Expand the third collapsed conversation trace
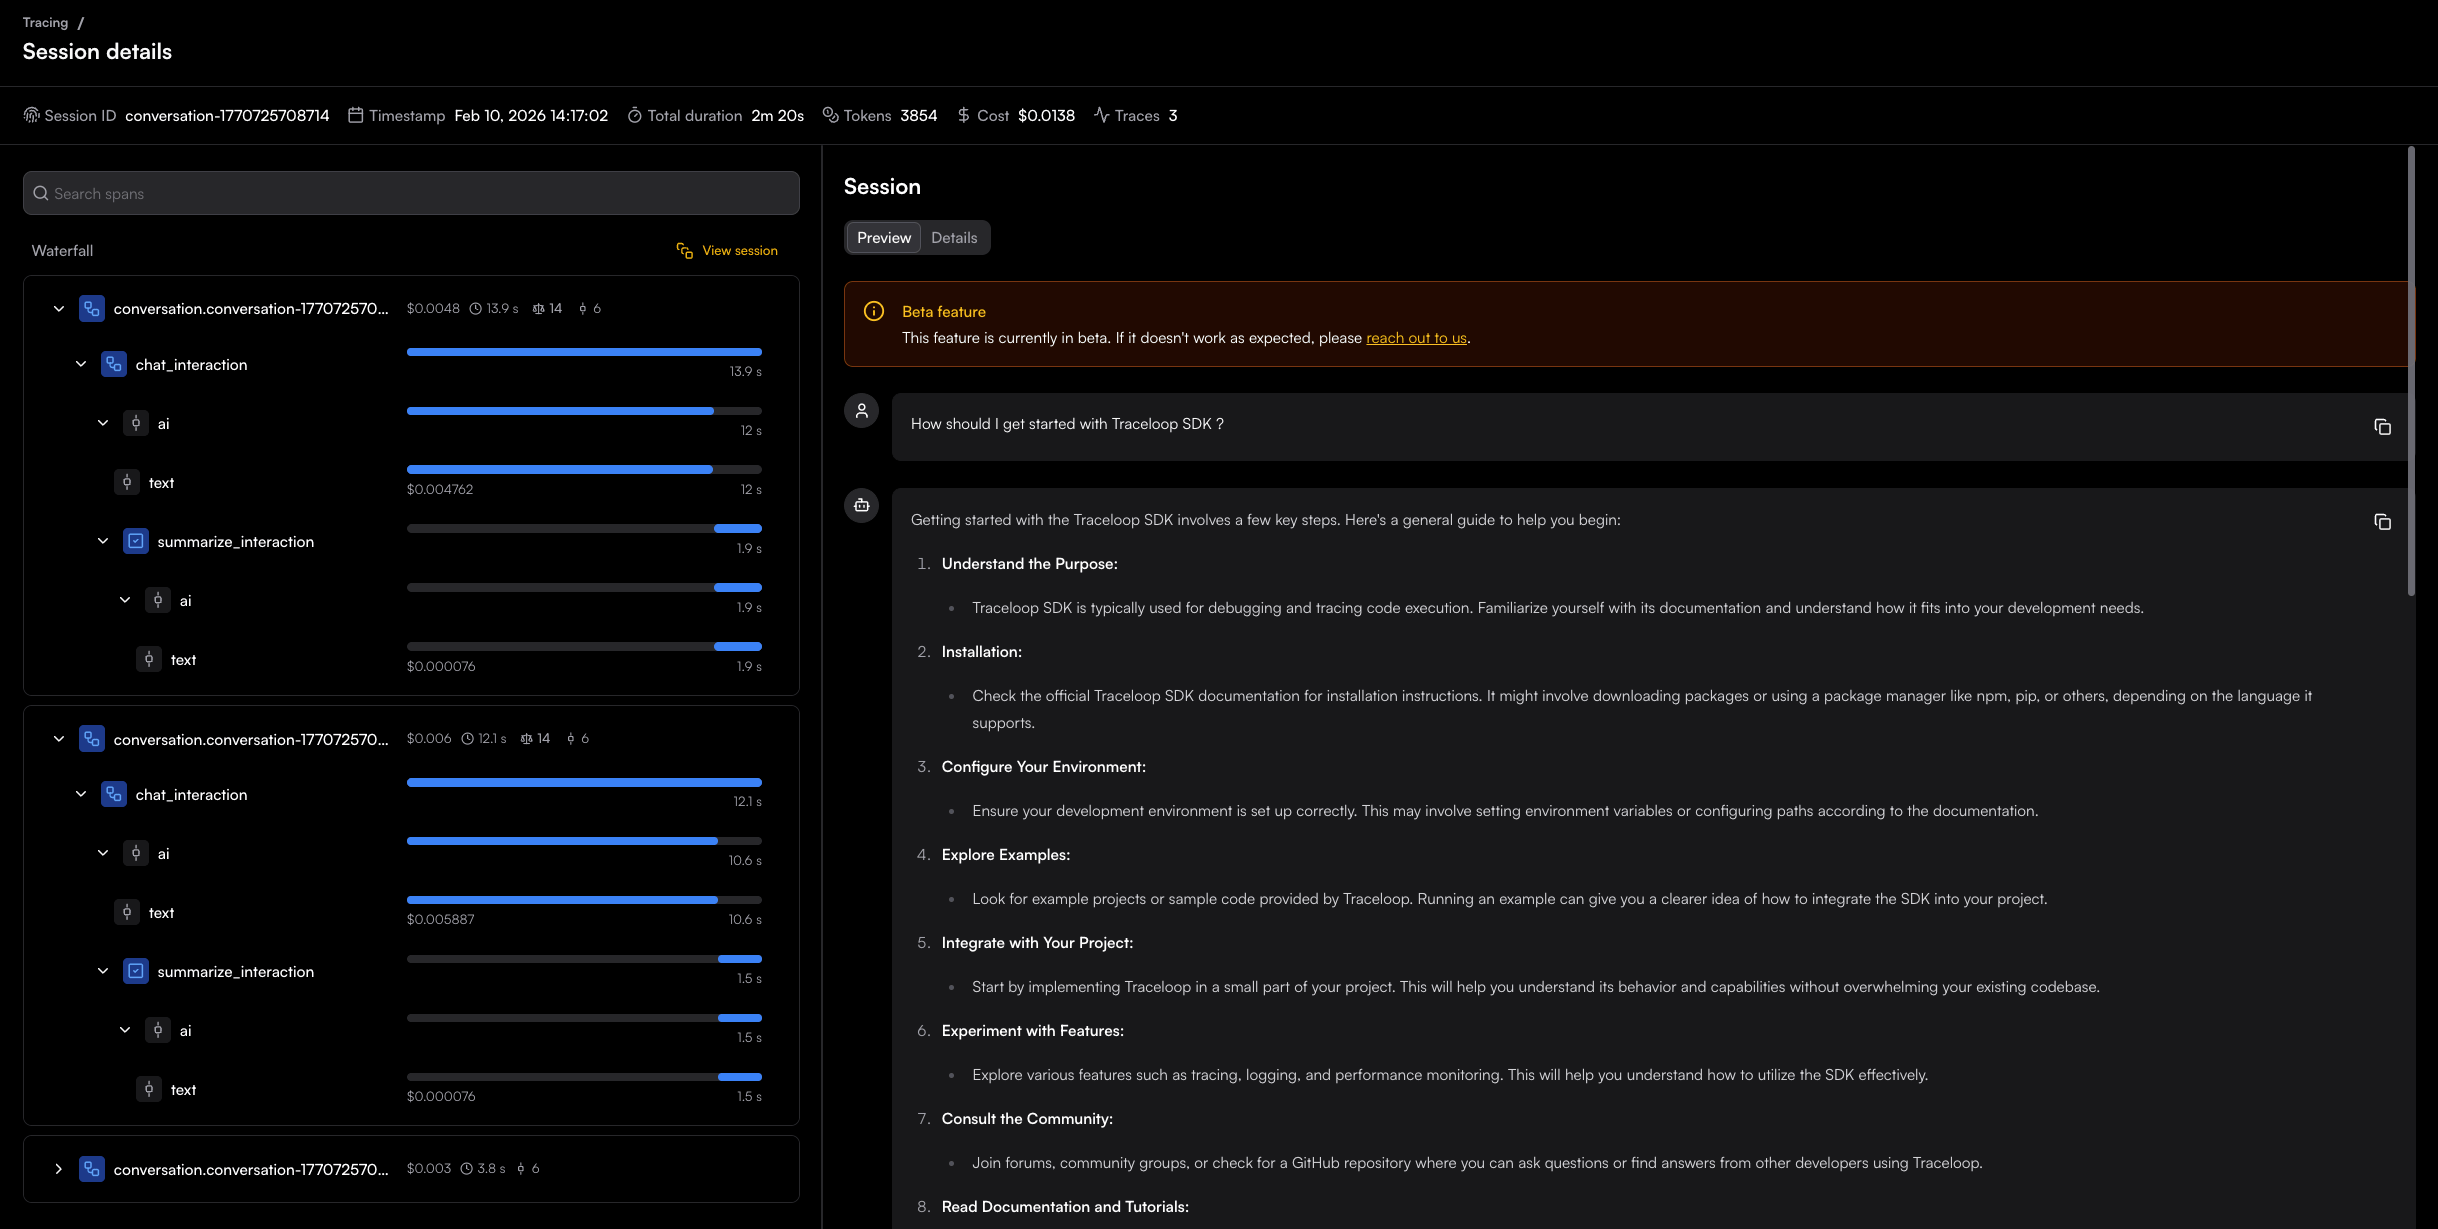Screen dimensions: 2438x1229 (x=59, y=1169)
